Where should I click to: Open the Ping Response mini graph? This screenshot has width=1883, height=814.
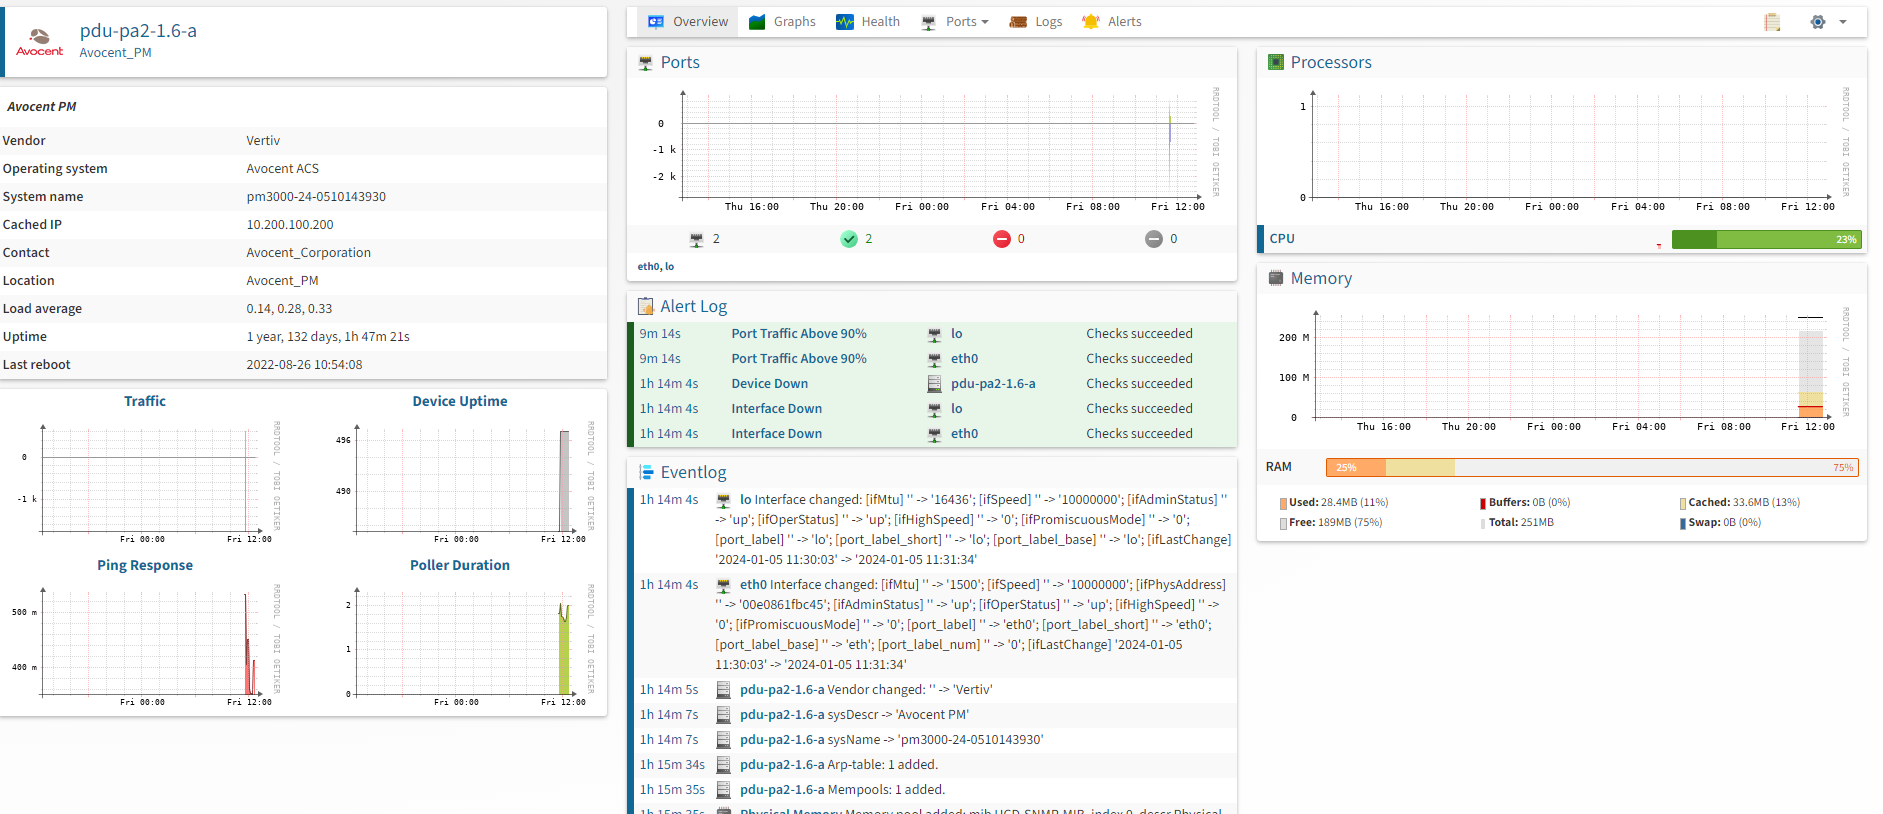tap(145, 645)
